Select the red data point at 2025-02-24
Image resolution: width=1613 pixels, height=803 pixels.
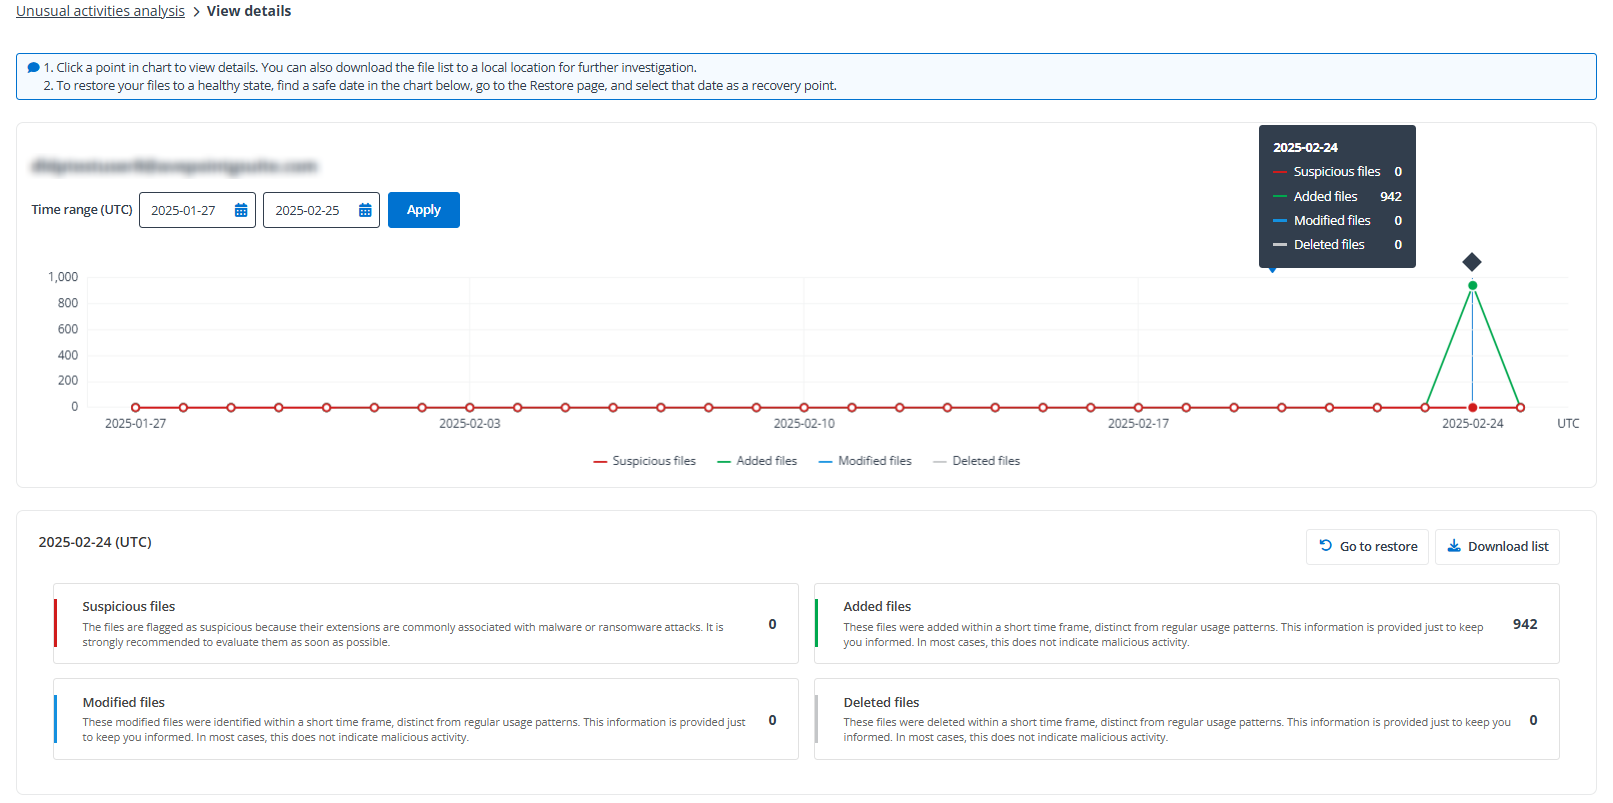[1472, 408]
